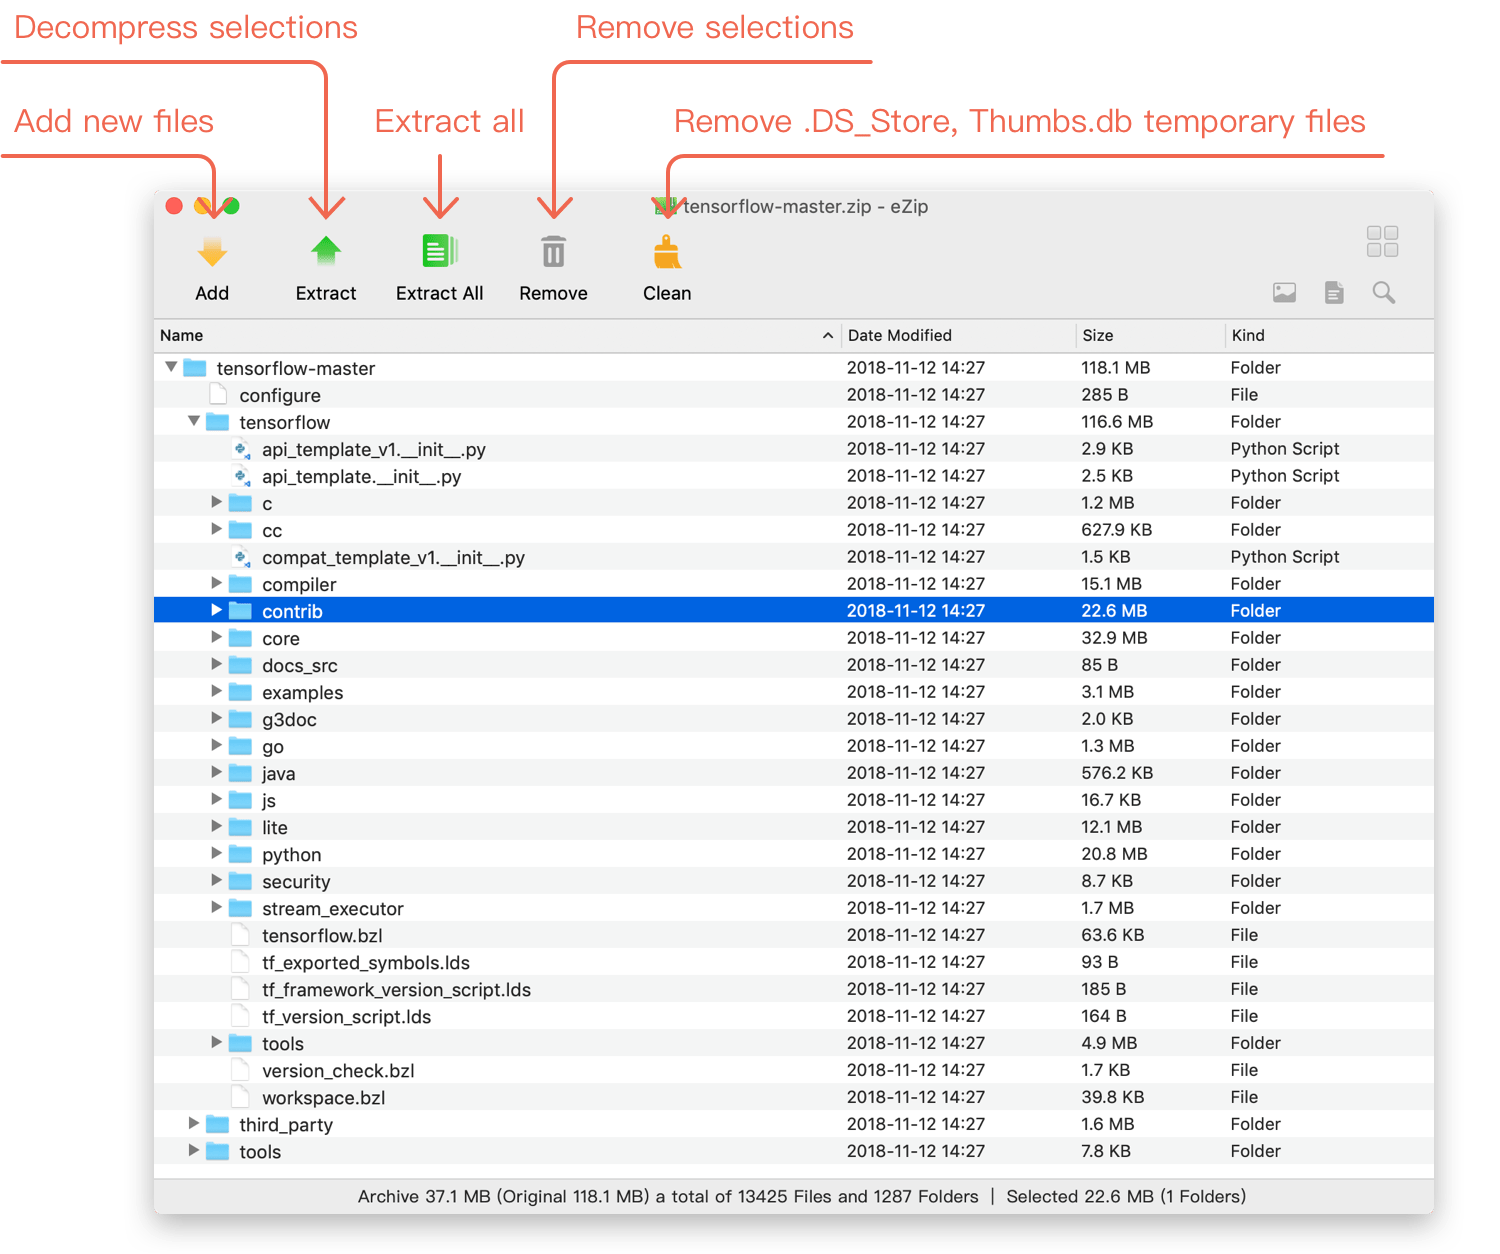
Task: Click the third_party folder icon
Action: tap(218, 1124)
